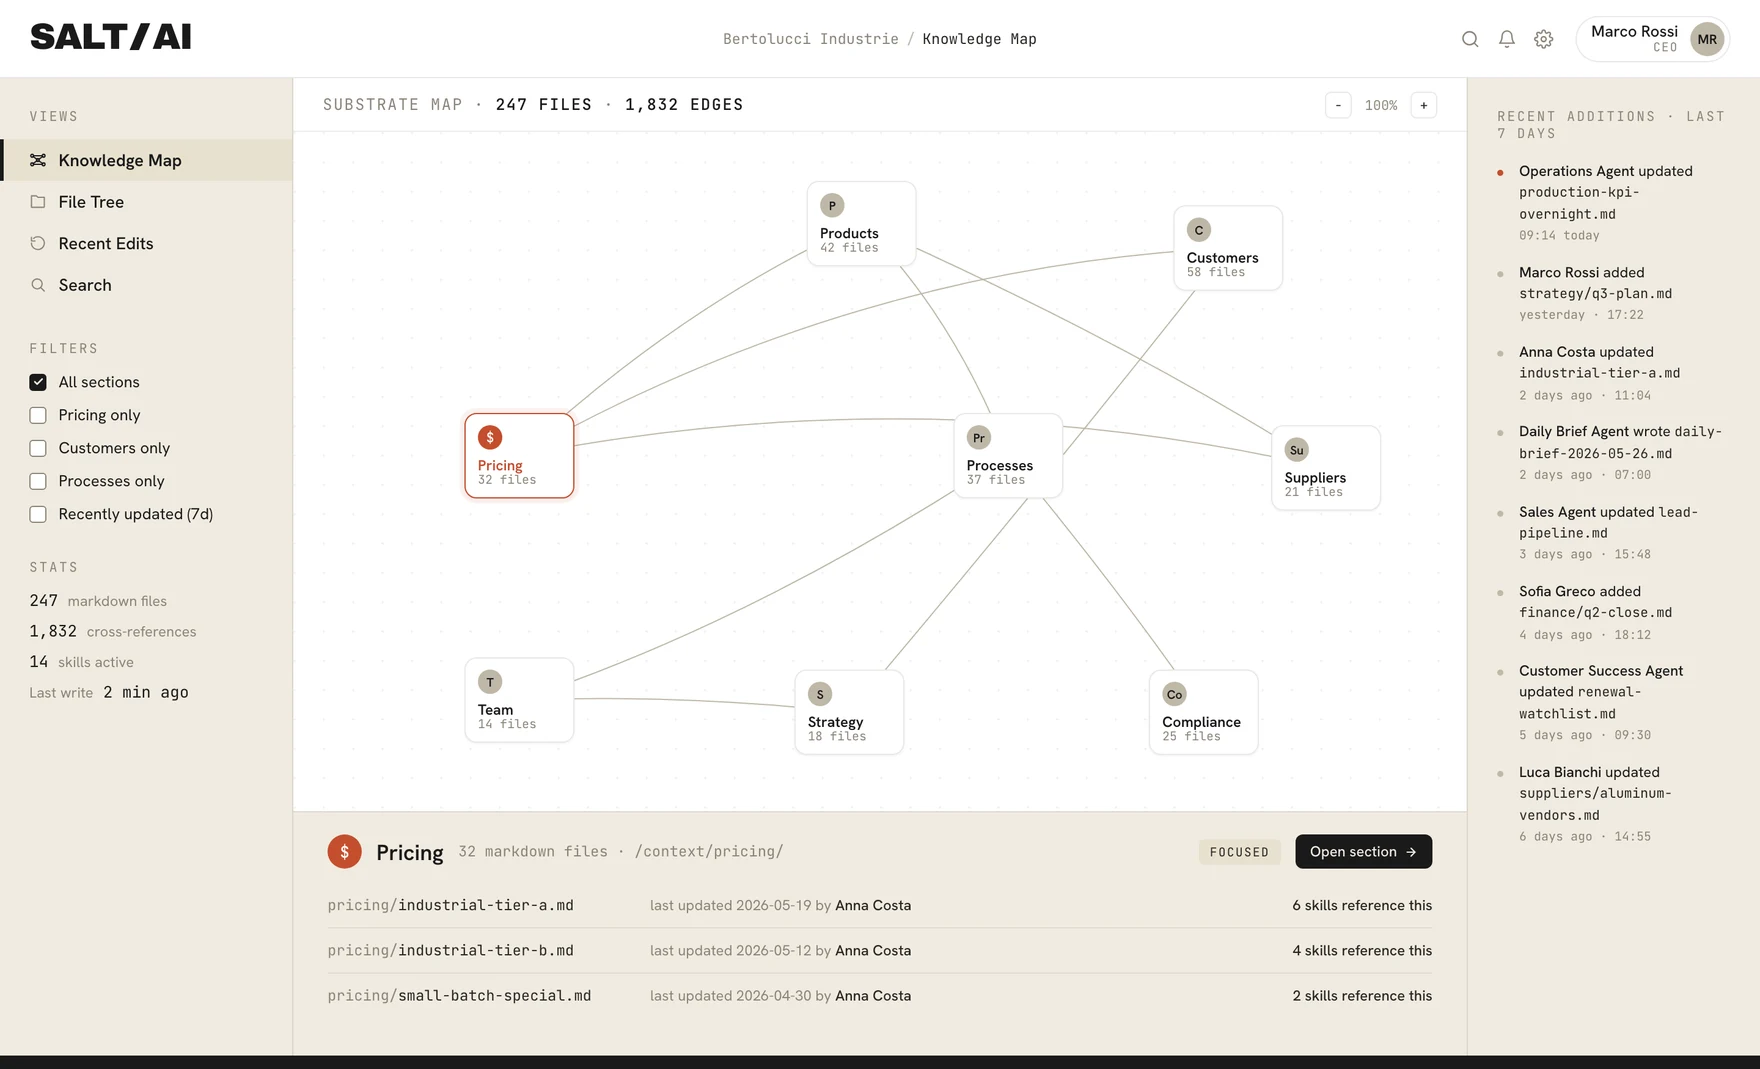Enable the Recently updated (7d) filter
This screenshot has height=1069, width=1760.
(x=38, y=514)
